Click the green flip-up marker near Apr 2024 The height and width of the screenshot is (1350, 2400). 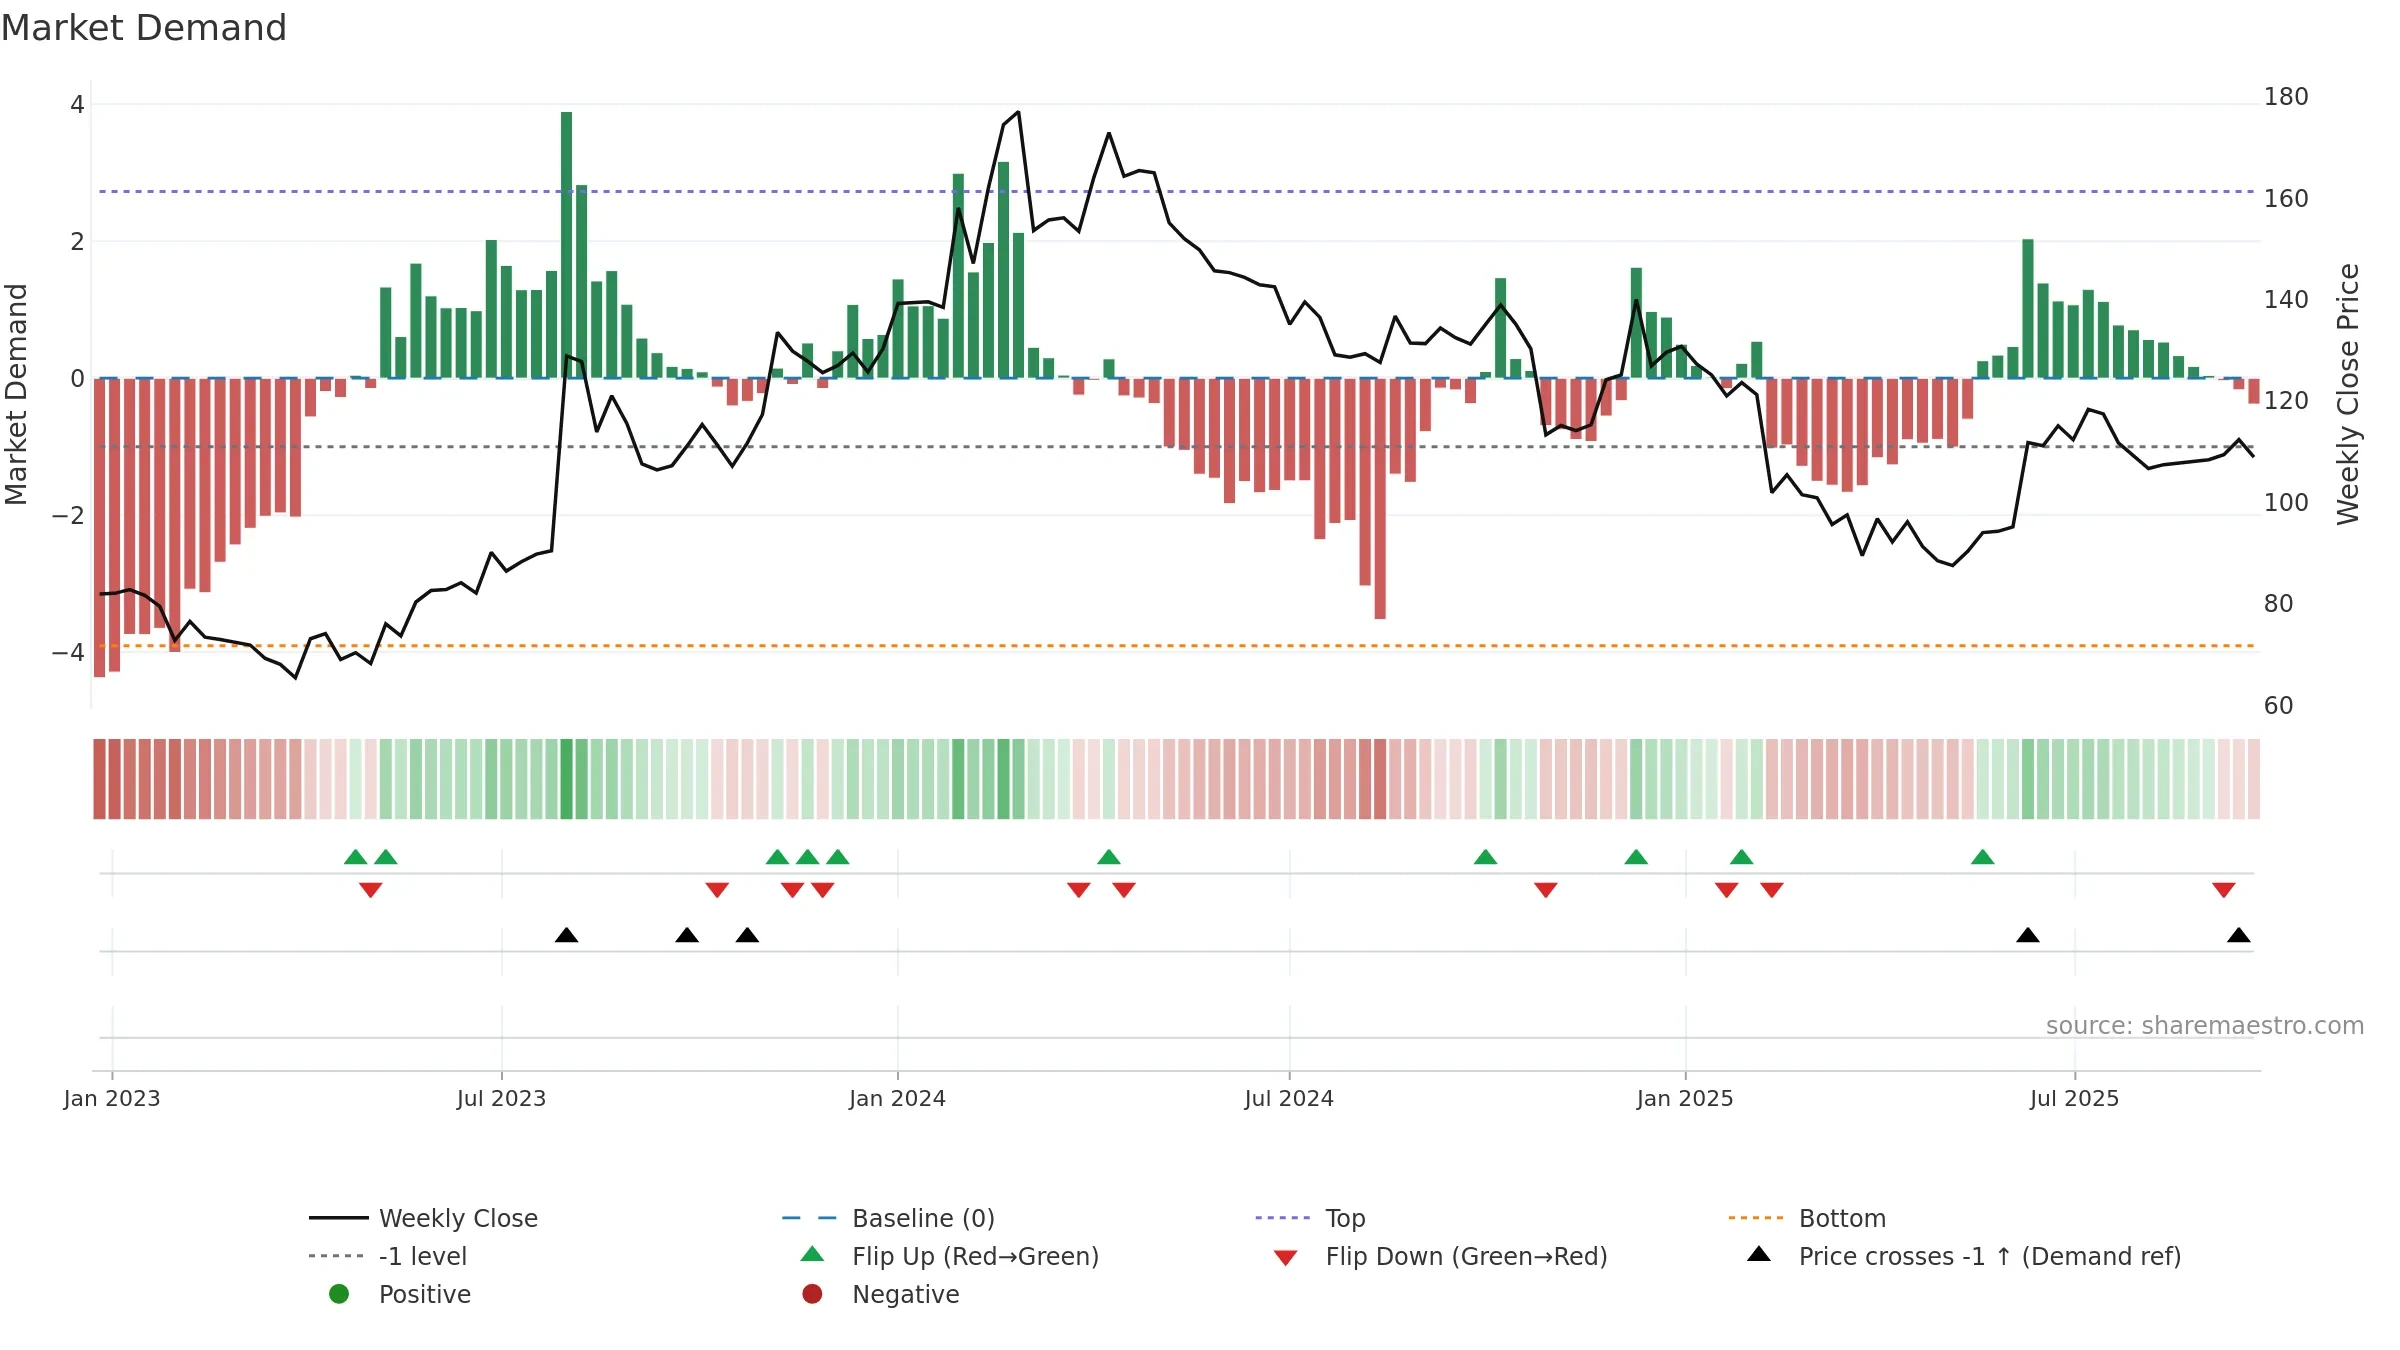(x=1109, y=857)
